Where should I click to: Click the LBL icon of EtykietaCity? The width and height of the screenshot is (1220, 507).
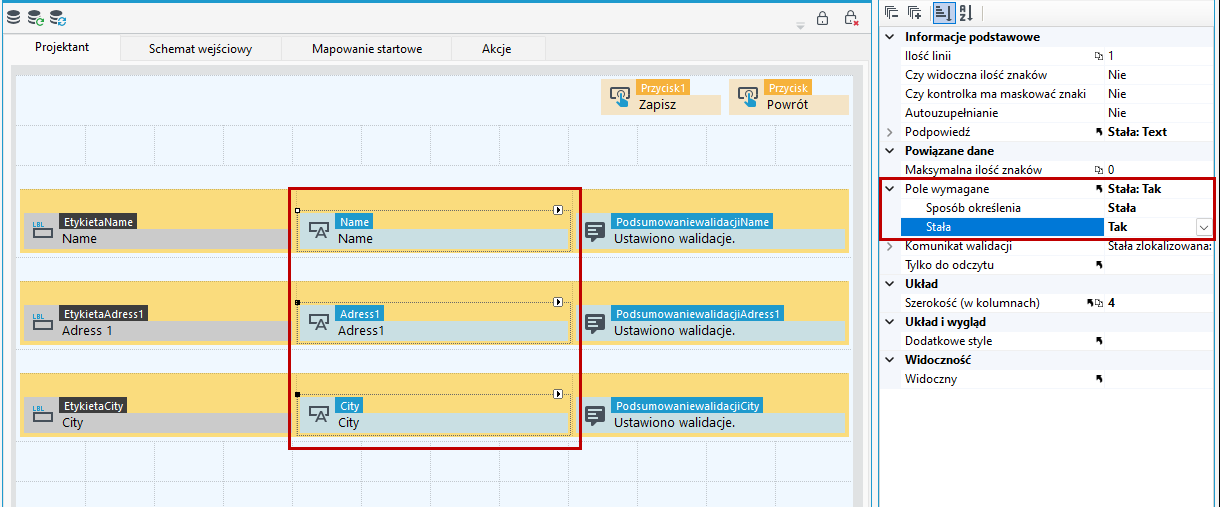(x=41, y=415)
